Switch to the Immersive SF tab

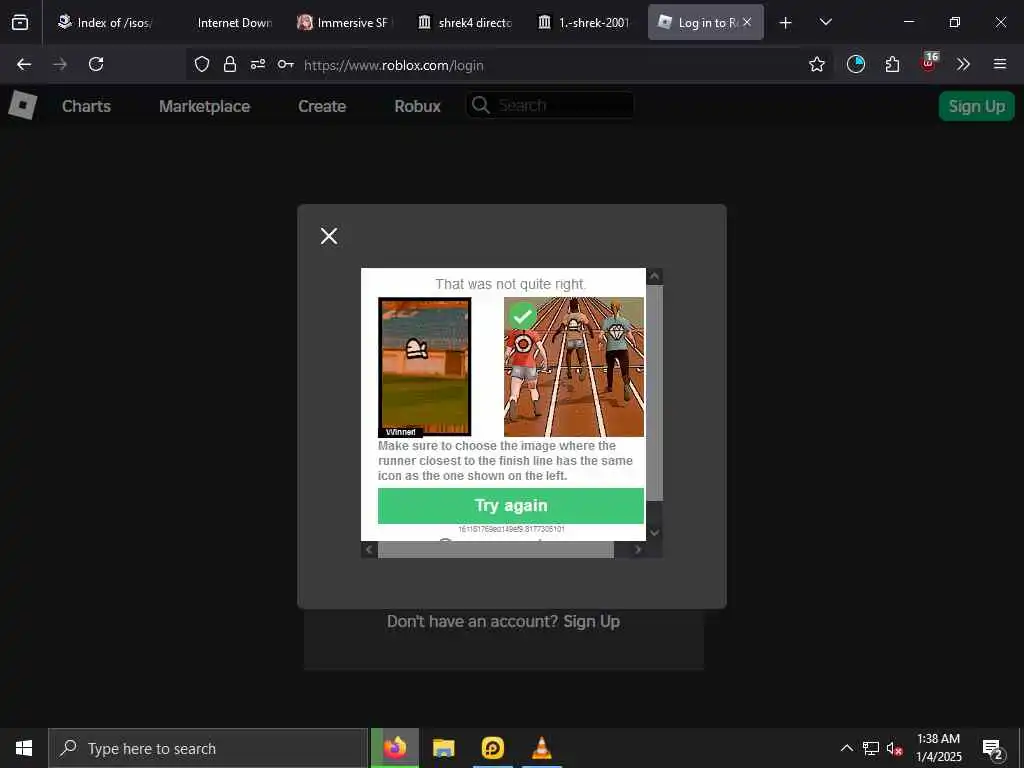(x=345, y=22)
